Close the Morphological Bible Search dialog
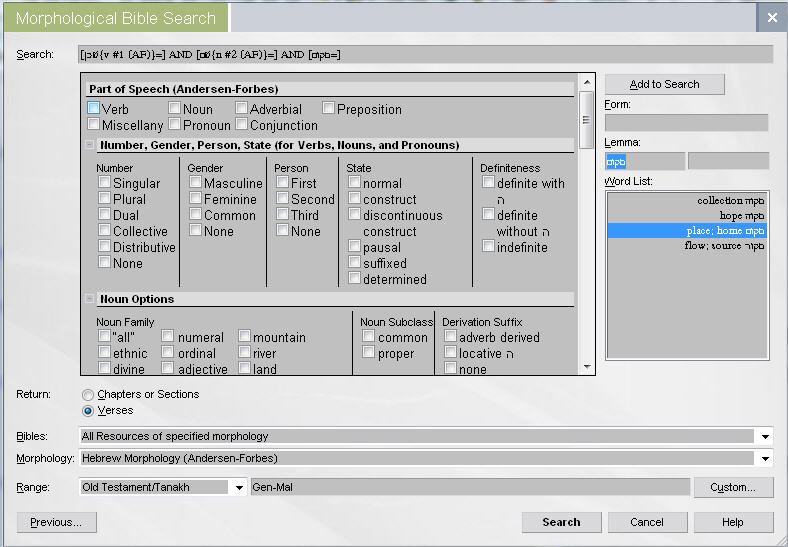Image resolution: width=788 pixels, height=547 pixels. [x=772, y=18]
